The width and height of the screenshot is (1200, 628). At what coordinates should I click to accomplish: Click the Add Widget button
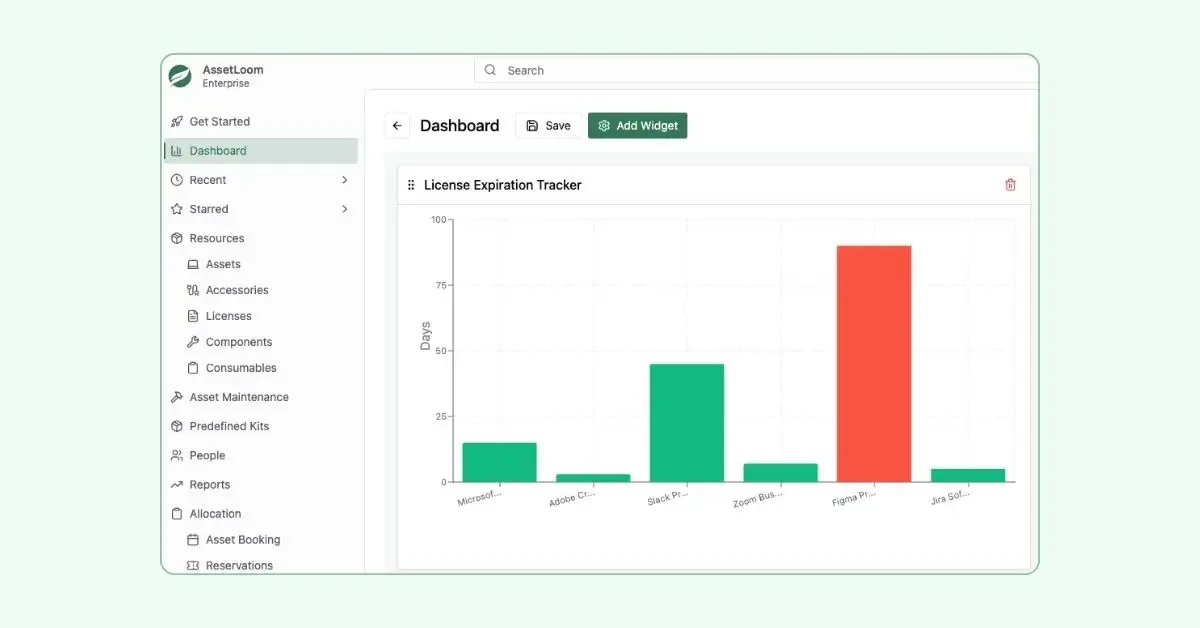pyautogui.click(x=637, y=126)
